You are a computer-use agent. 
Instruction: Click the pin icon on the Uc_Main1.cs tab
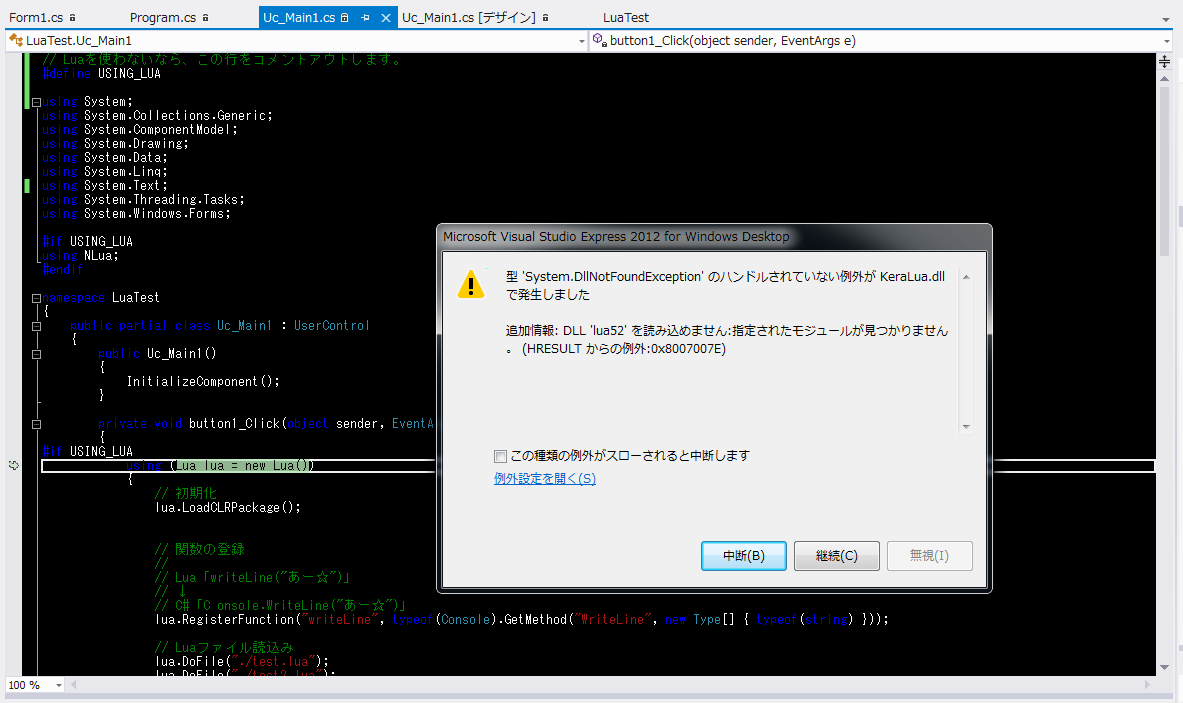365,17
